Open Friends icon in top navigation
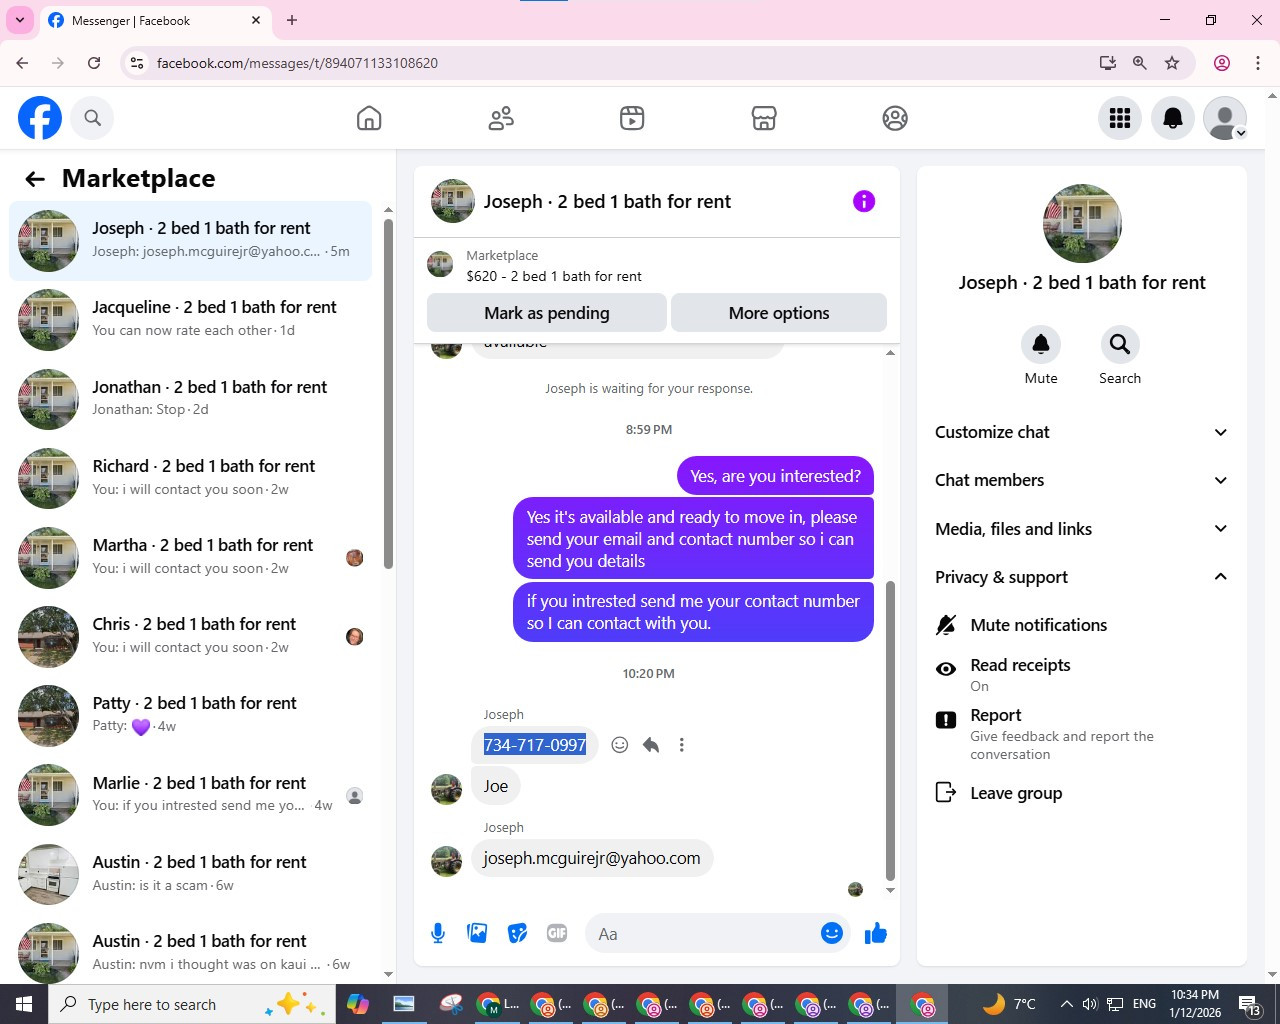Screen dimensions: 1280x1024 [x=501, y=118]
